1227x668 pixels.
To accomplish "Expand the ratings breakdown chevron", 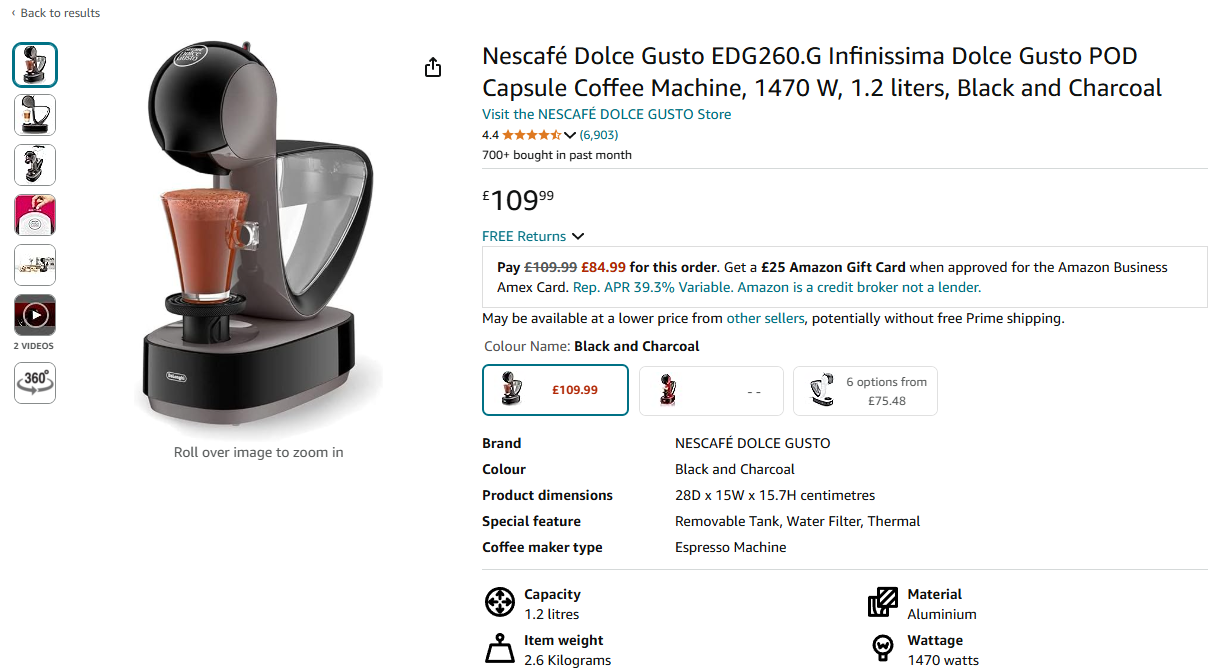I will 570,135.
